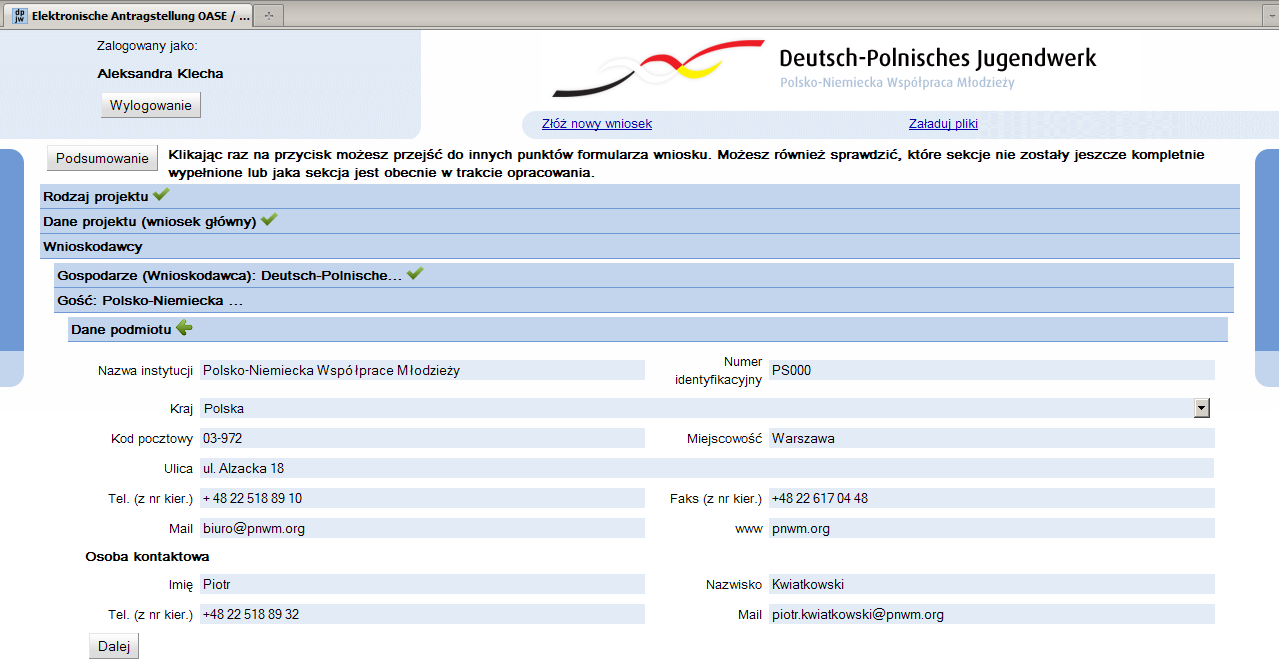1279x671 pixels.
Task: Click the user name Aleksandra Klecha
Action: coord(160,73)
